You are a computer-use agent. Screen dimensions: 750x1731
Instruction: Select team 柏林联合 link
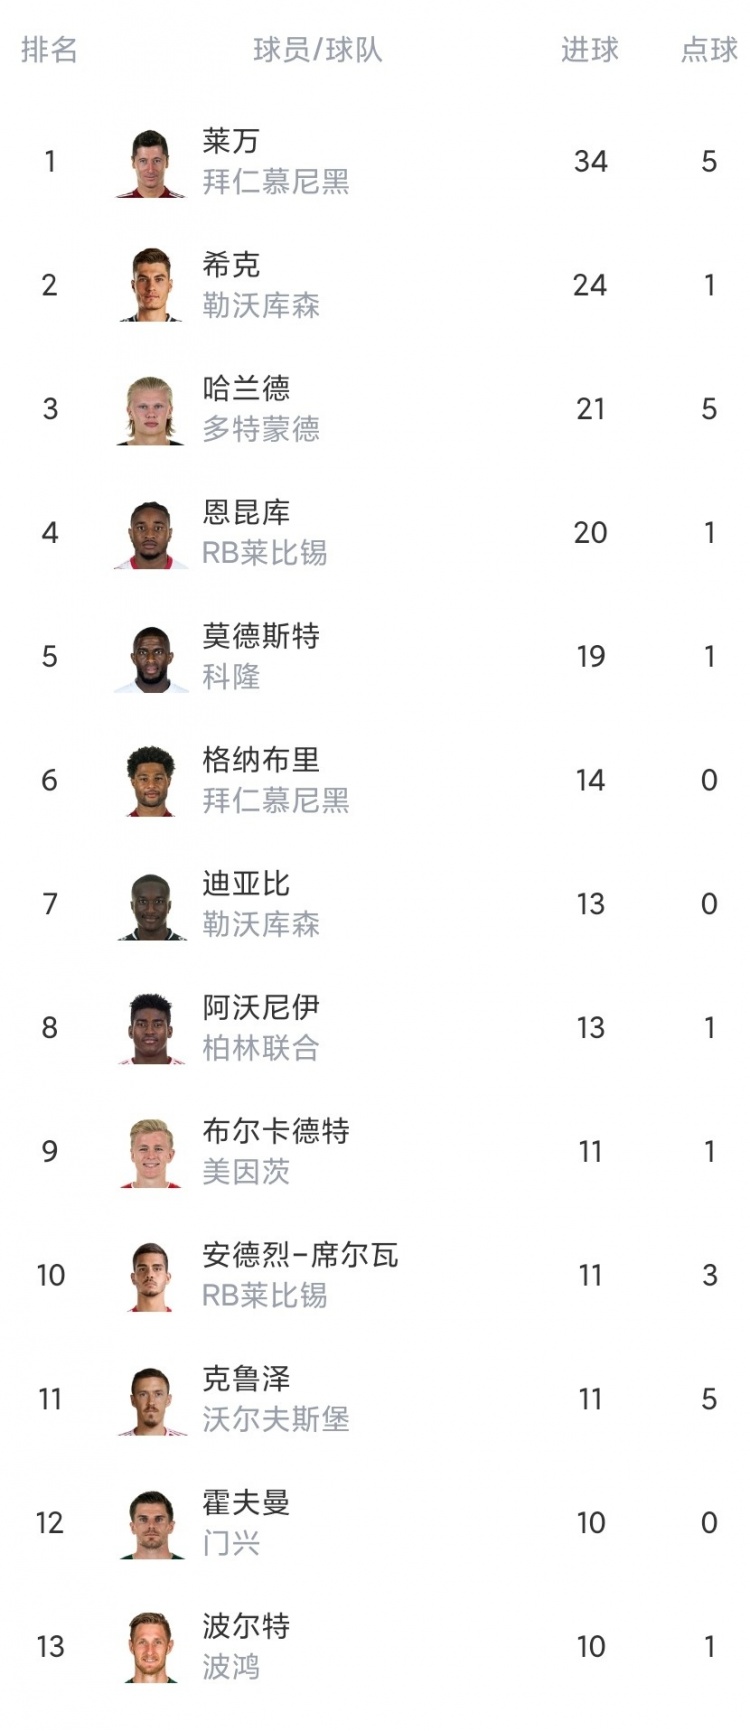260,1048
